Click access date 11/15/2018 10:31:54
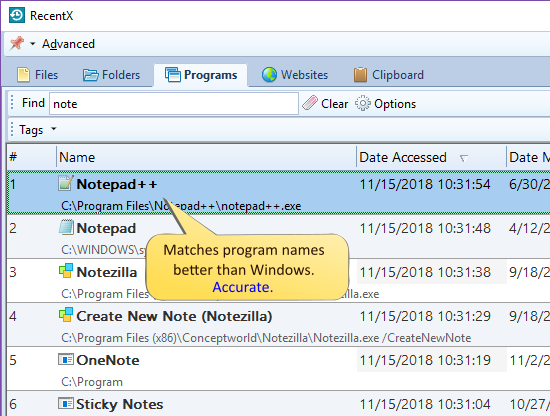Image resolution: width=550 pixels, height=416 pixels. 425,184
